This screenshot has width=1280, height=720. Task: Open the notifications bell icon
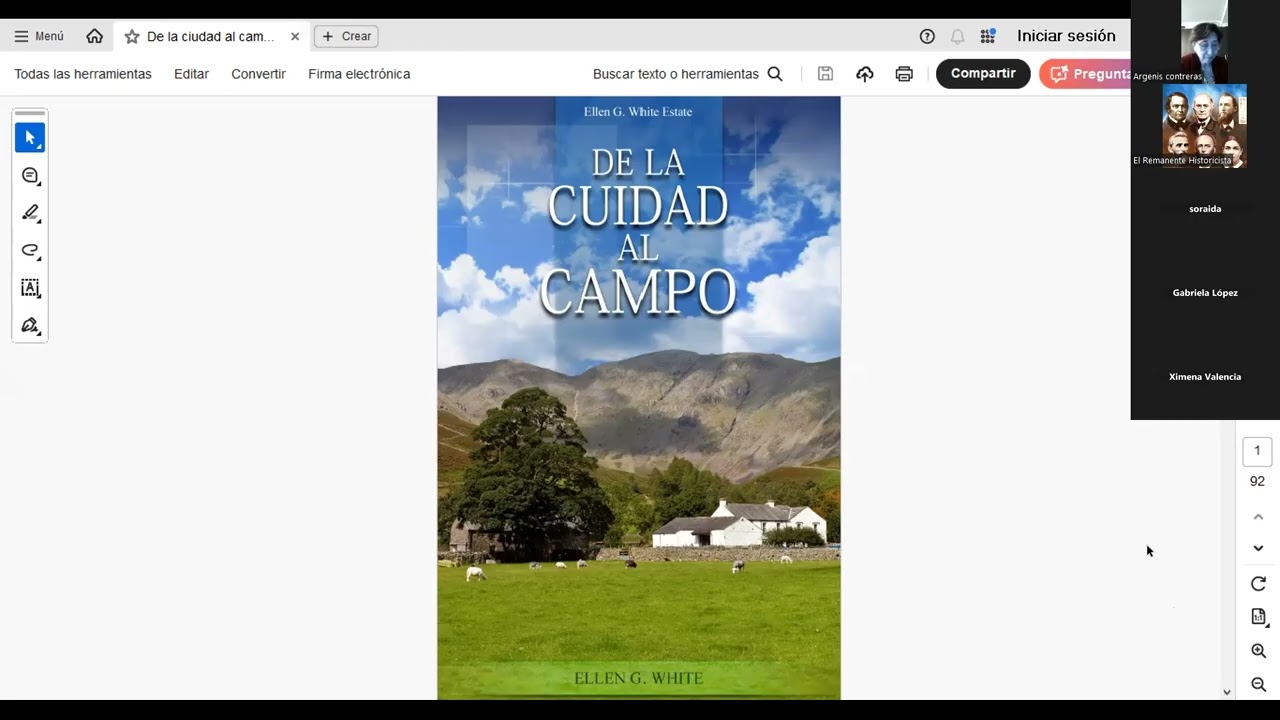957,36
